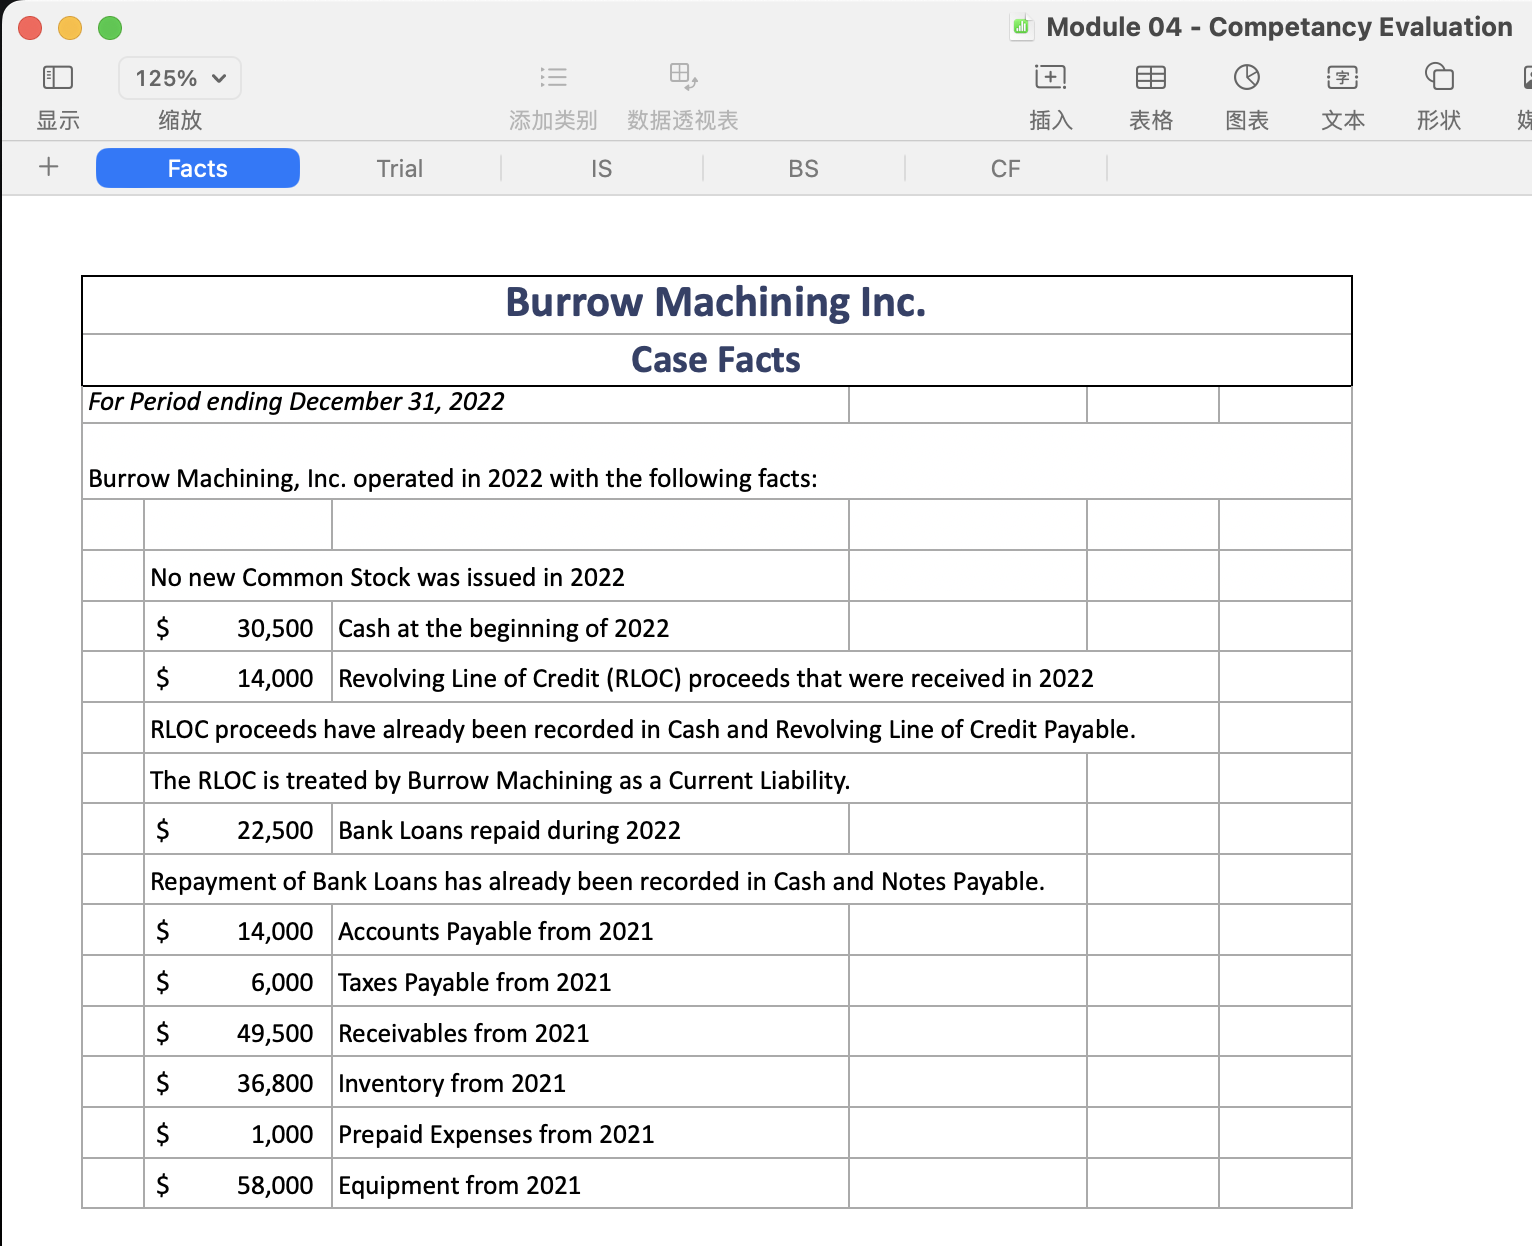The width and height of the screenshot is (1532, 1246).
Task: Switch to the IS sheet tab
Action: click(601, 168)
